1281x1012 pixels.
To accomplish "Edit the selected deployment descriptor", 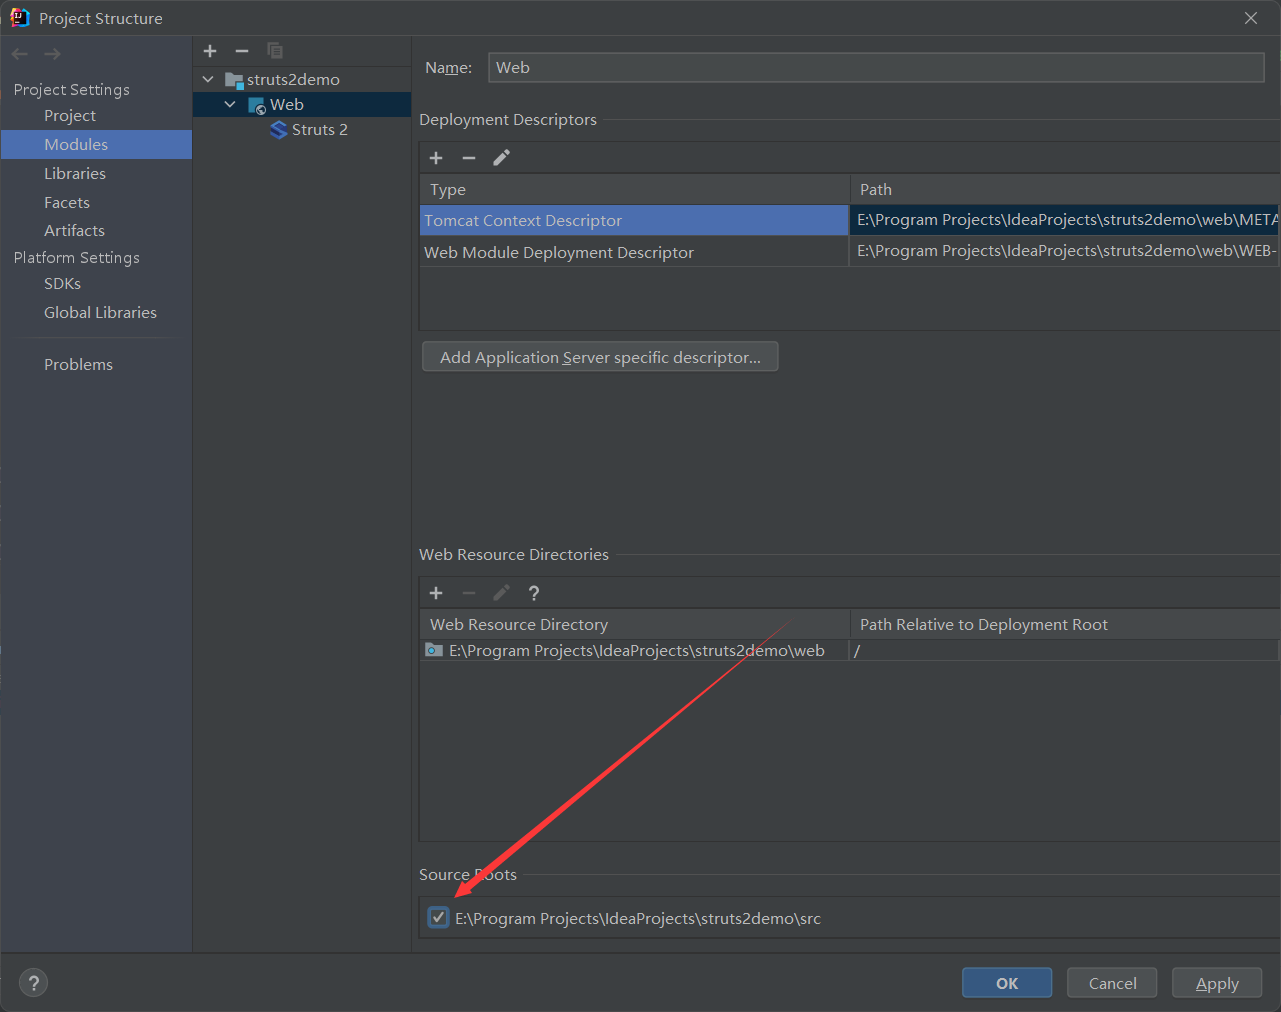I will (x=502, y=158).
